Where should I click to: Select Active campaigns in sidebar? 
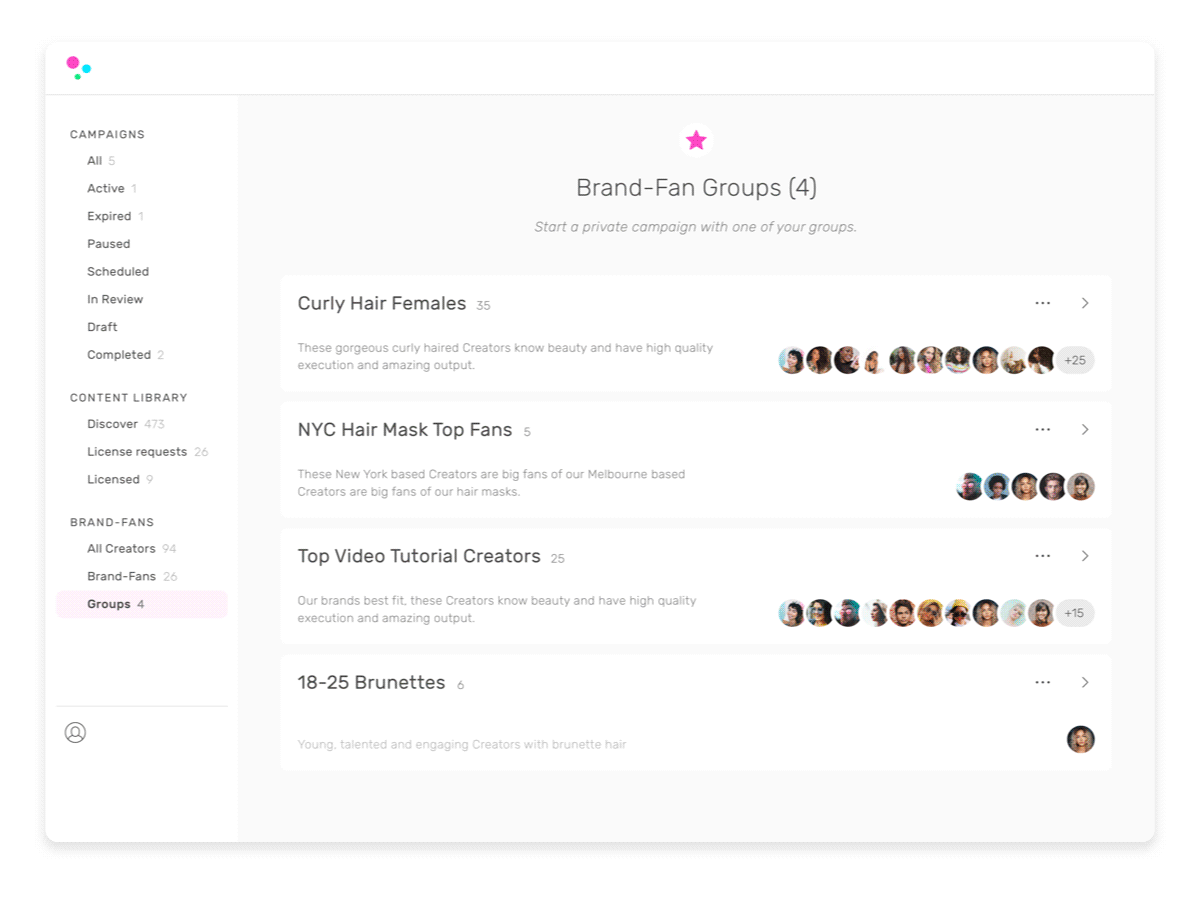(x=106, y=189)
